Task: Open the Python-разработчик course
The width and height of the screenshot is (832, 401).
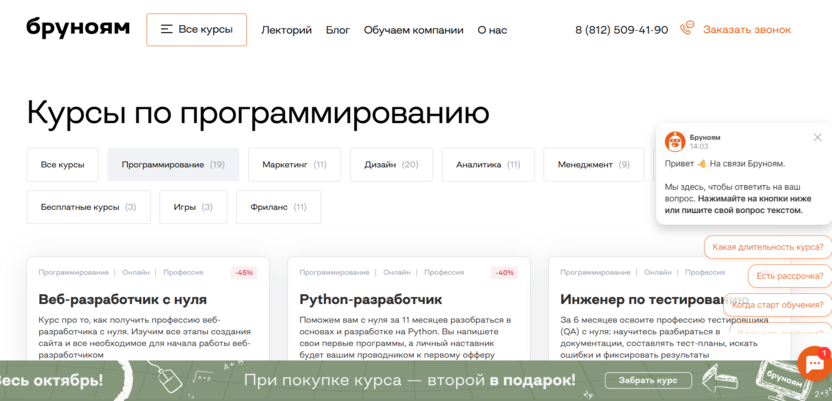Action: pos(370,300)
